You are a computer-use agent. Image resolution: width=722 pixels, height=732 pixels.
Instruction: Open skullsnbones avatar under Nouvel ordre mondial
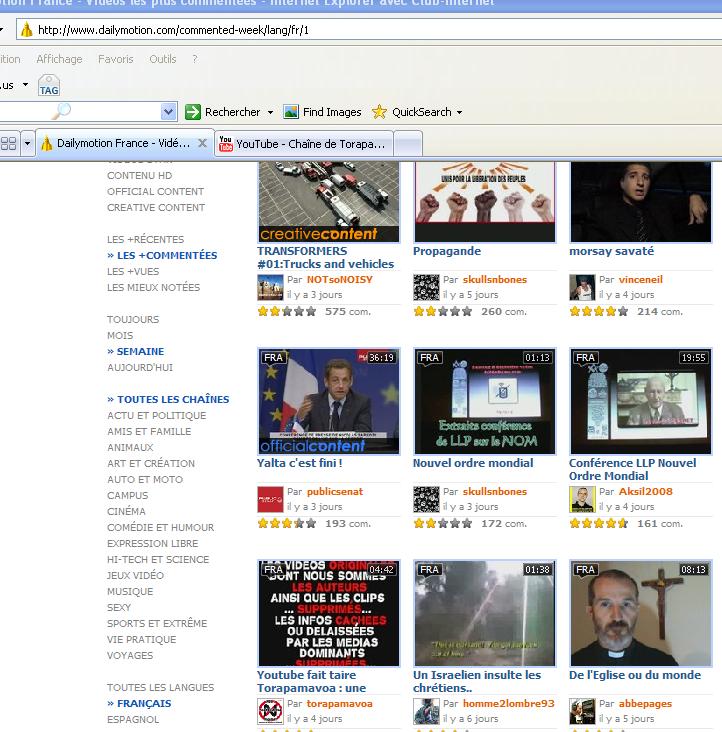[426, 499]
